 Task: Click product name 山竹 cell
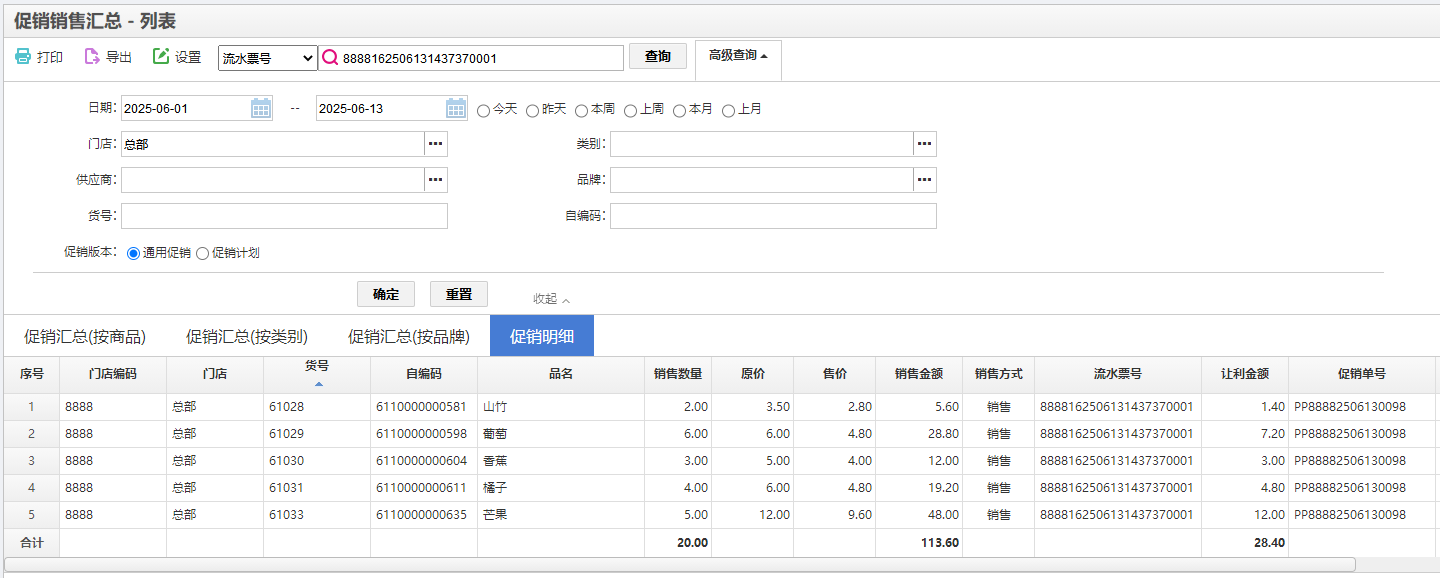[x=561, y=407]
